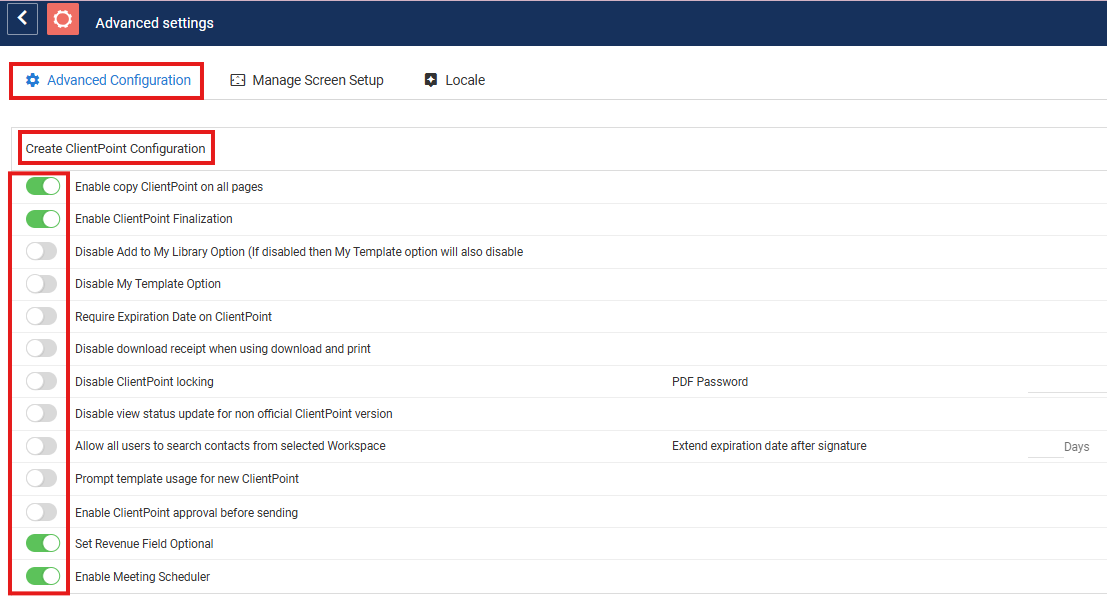Screen dimensions: 1107x596
Task: Click the Locale star icon
Action: click(431, 81)
